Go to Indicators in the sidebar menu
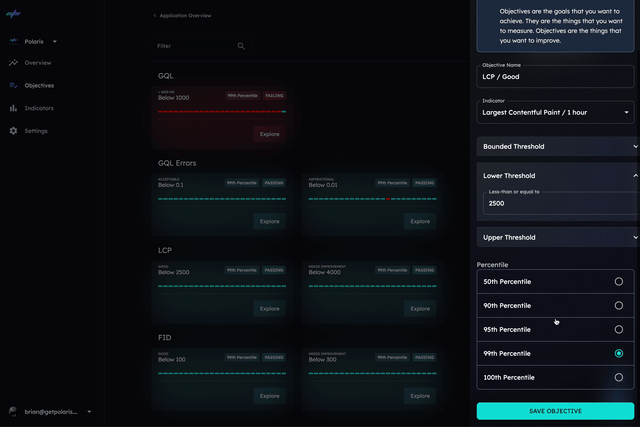The height and width of the screenshot is (427, 640). tap(39, 108)
